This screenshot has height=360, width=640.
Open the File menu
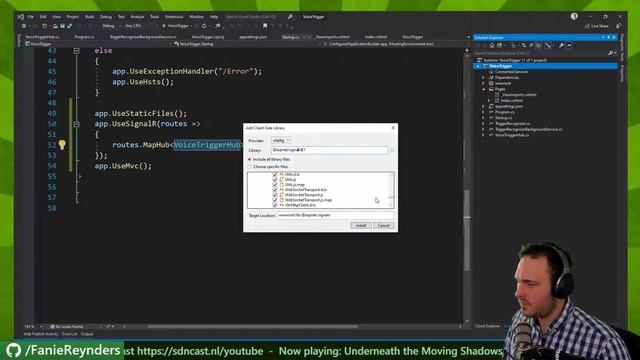(31, 17)
